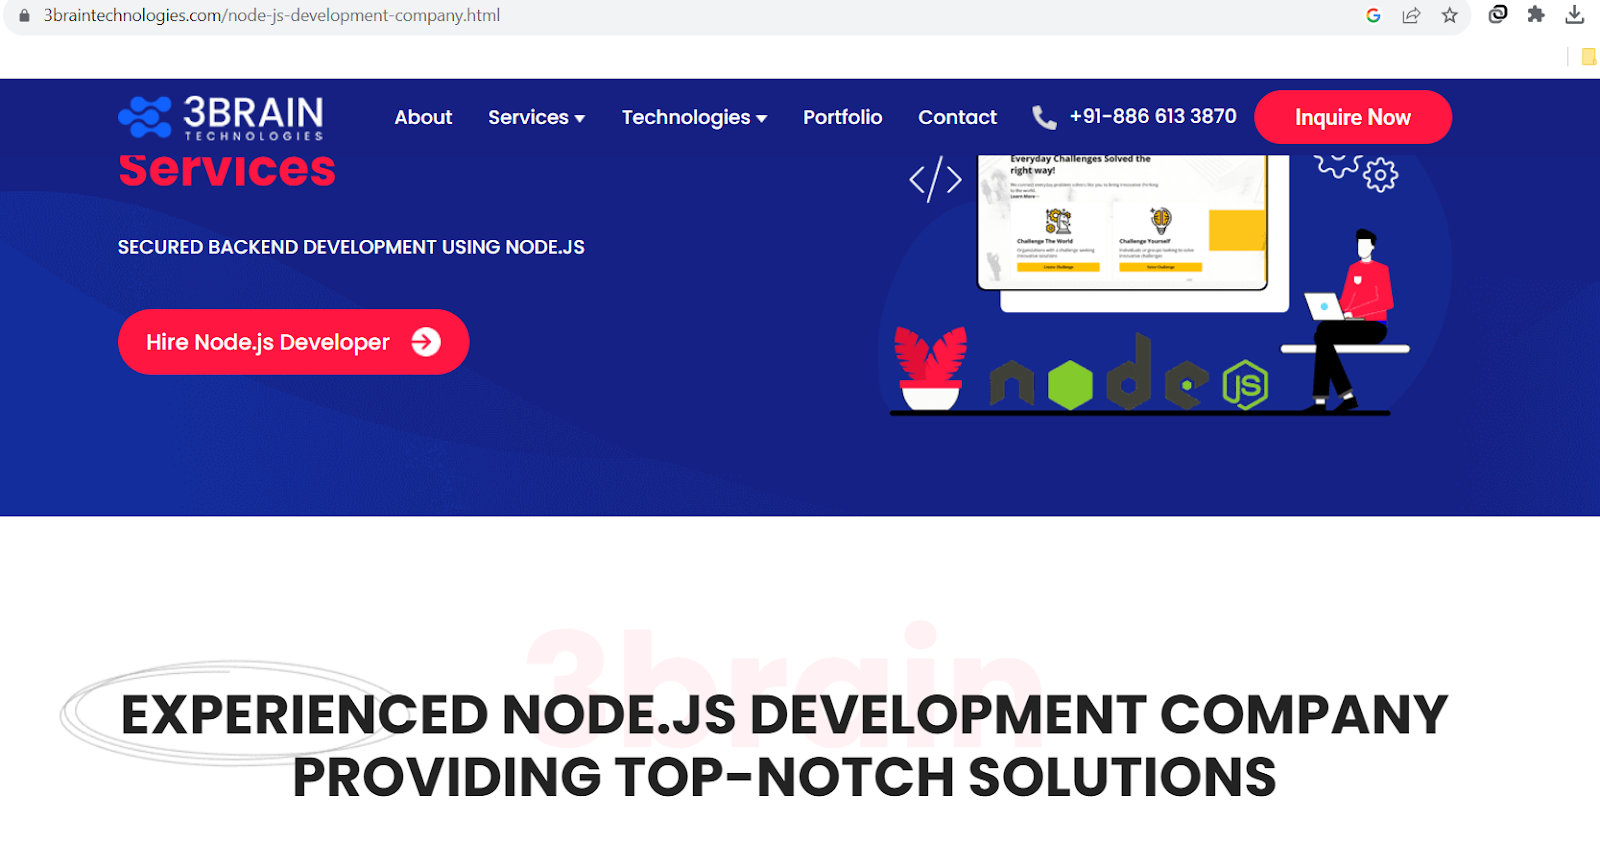Viewport: 1600px width, 845px height.
Task: Click the circular extension icon beside the puzzle icon
Action: coord(1498,14)
